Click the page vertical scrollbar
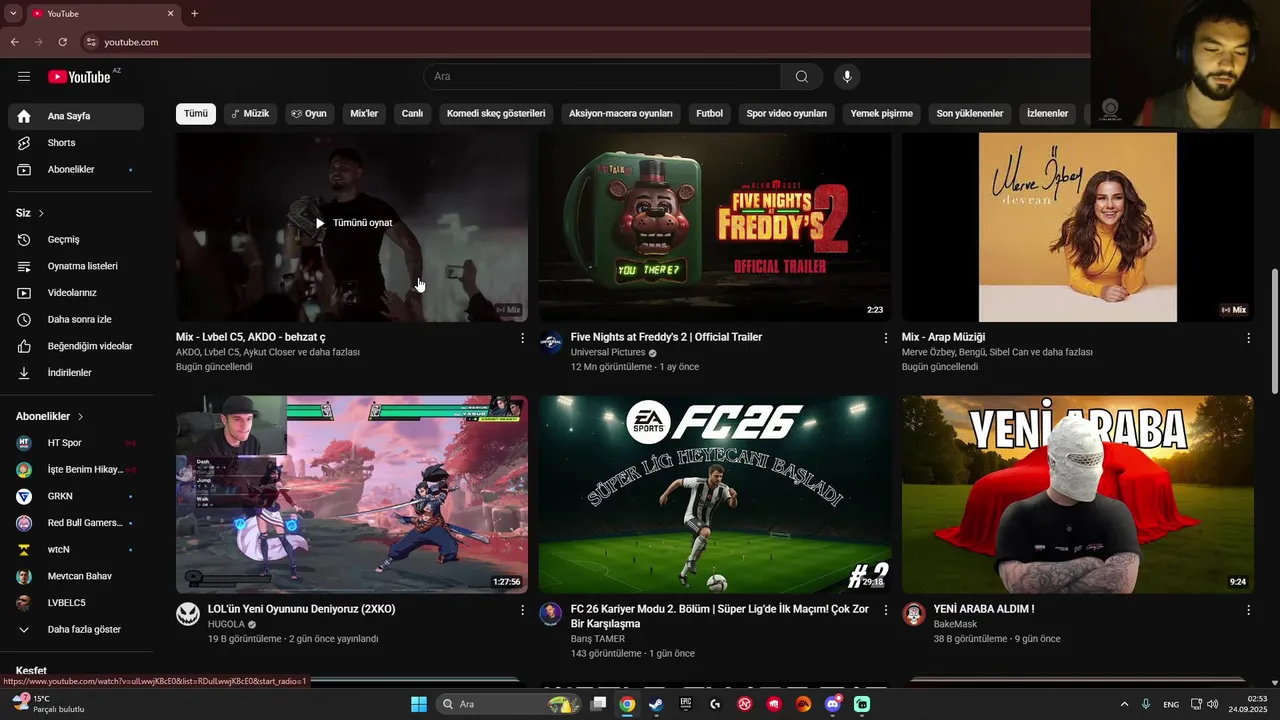Viewport: 1280px width, 720px height. tap(1274, 330)
